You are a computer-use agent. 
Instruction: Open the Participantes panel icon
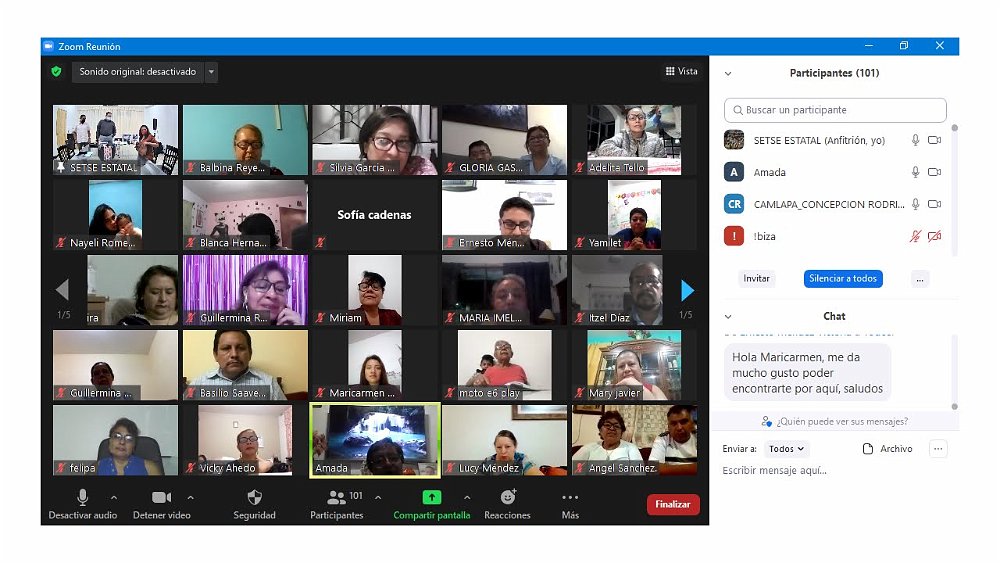coord(336,498)
